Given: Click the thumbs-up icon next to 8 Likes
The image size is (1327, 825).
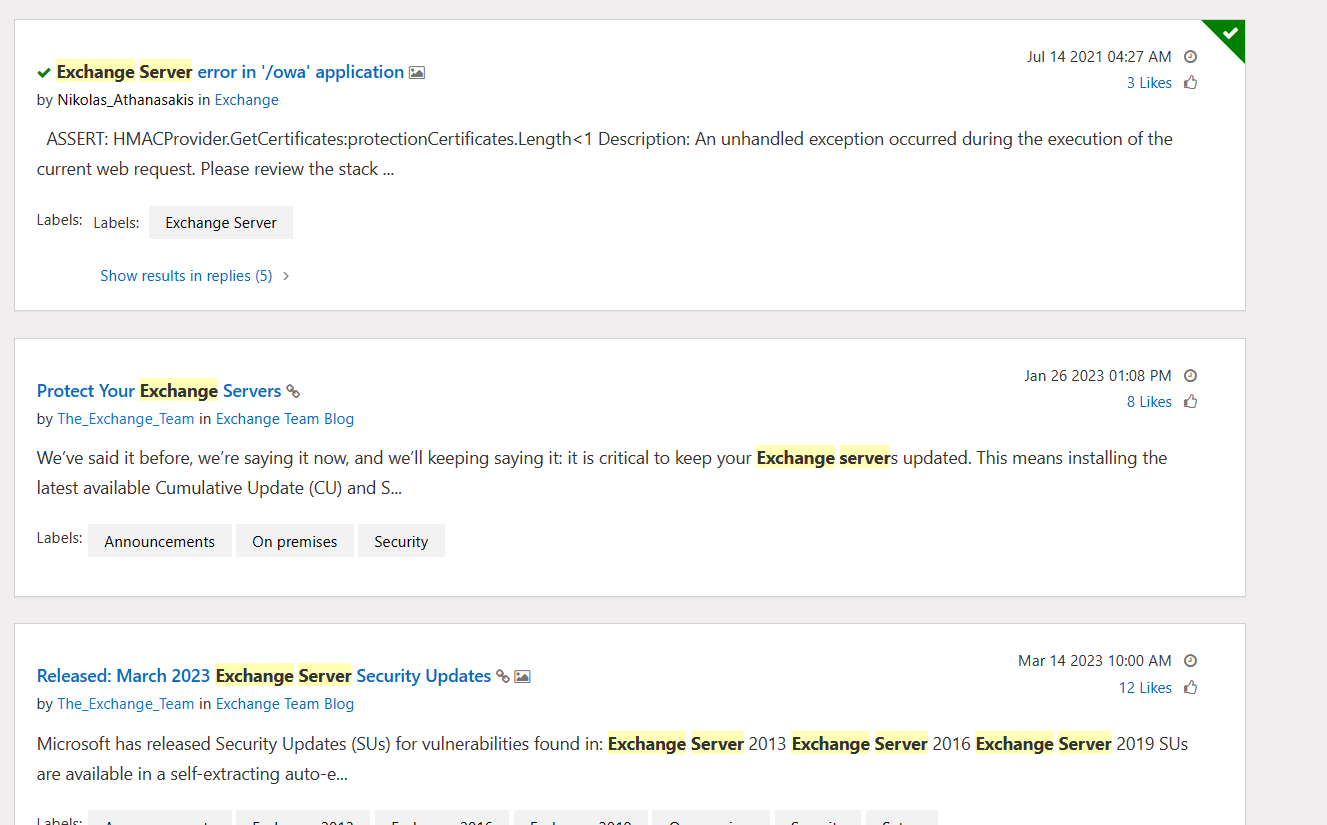Looking at the screenshot, I should click(1190, 402).
